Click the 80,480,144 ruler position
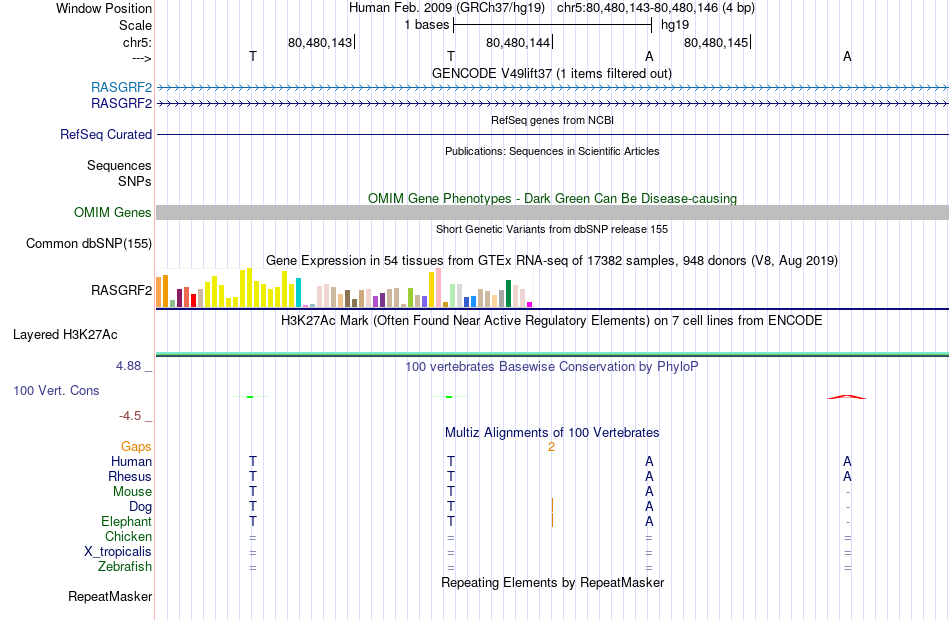 pos(518,42)
